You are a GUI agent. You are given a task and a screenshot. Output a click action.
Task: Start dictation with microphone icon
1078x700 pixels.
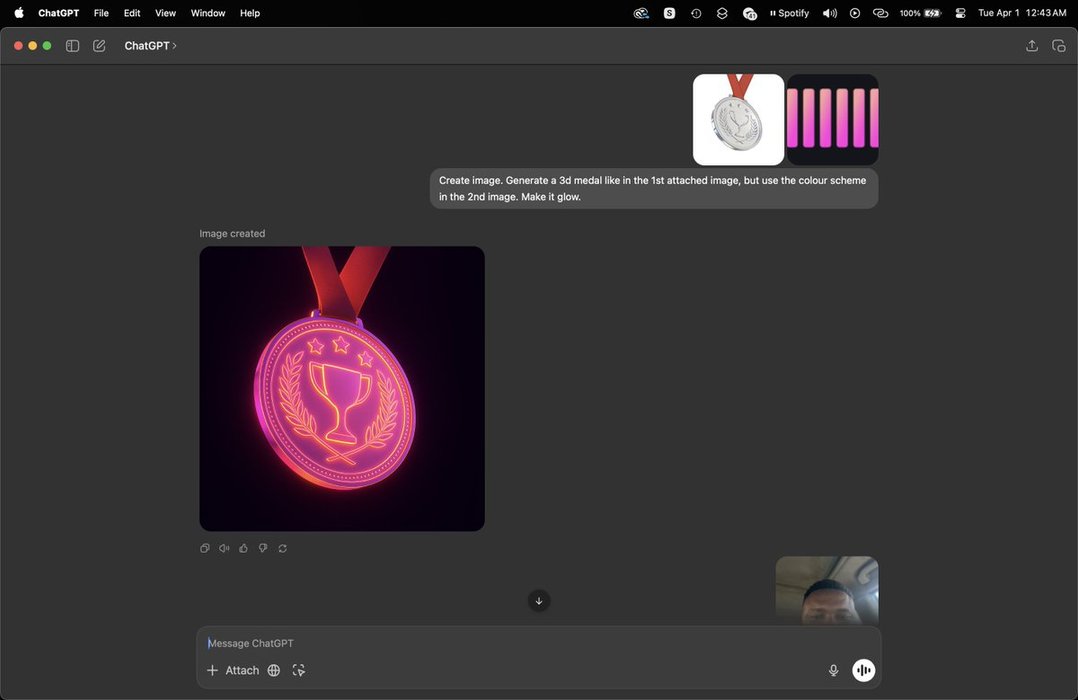tap(833, 670)
